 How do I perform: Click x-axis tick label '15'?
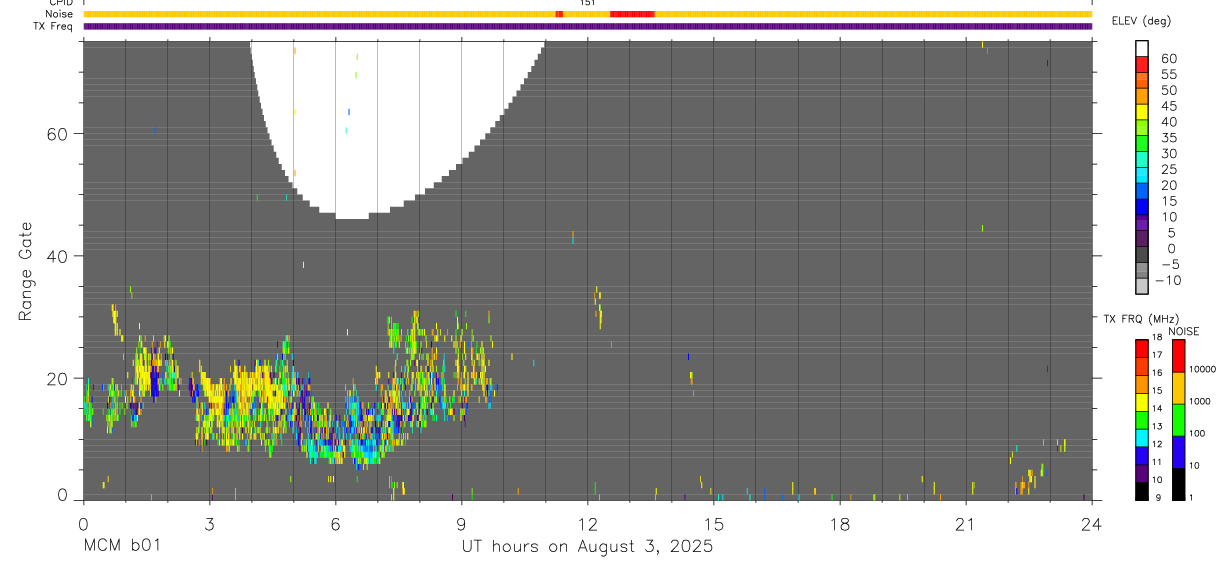pos(714,524)
